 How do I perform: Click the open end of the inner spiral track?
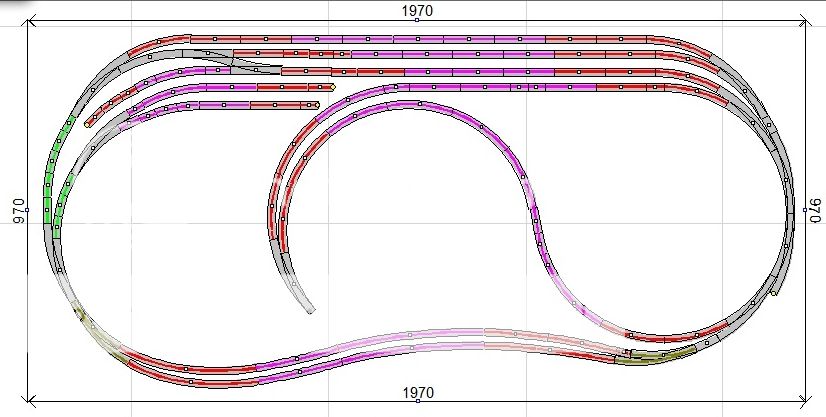coord(312,308)
